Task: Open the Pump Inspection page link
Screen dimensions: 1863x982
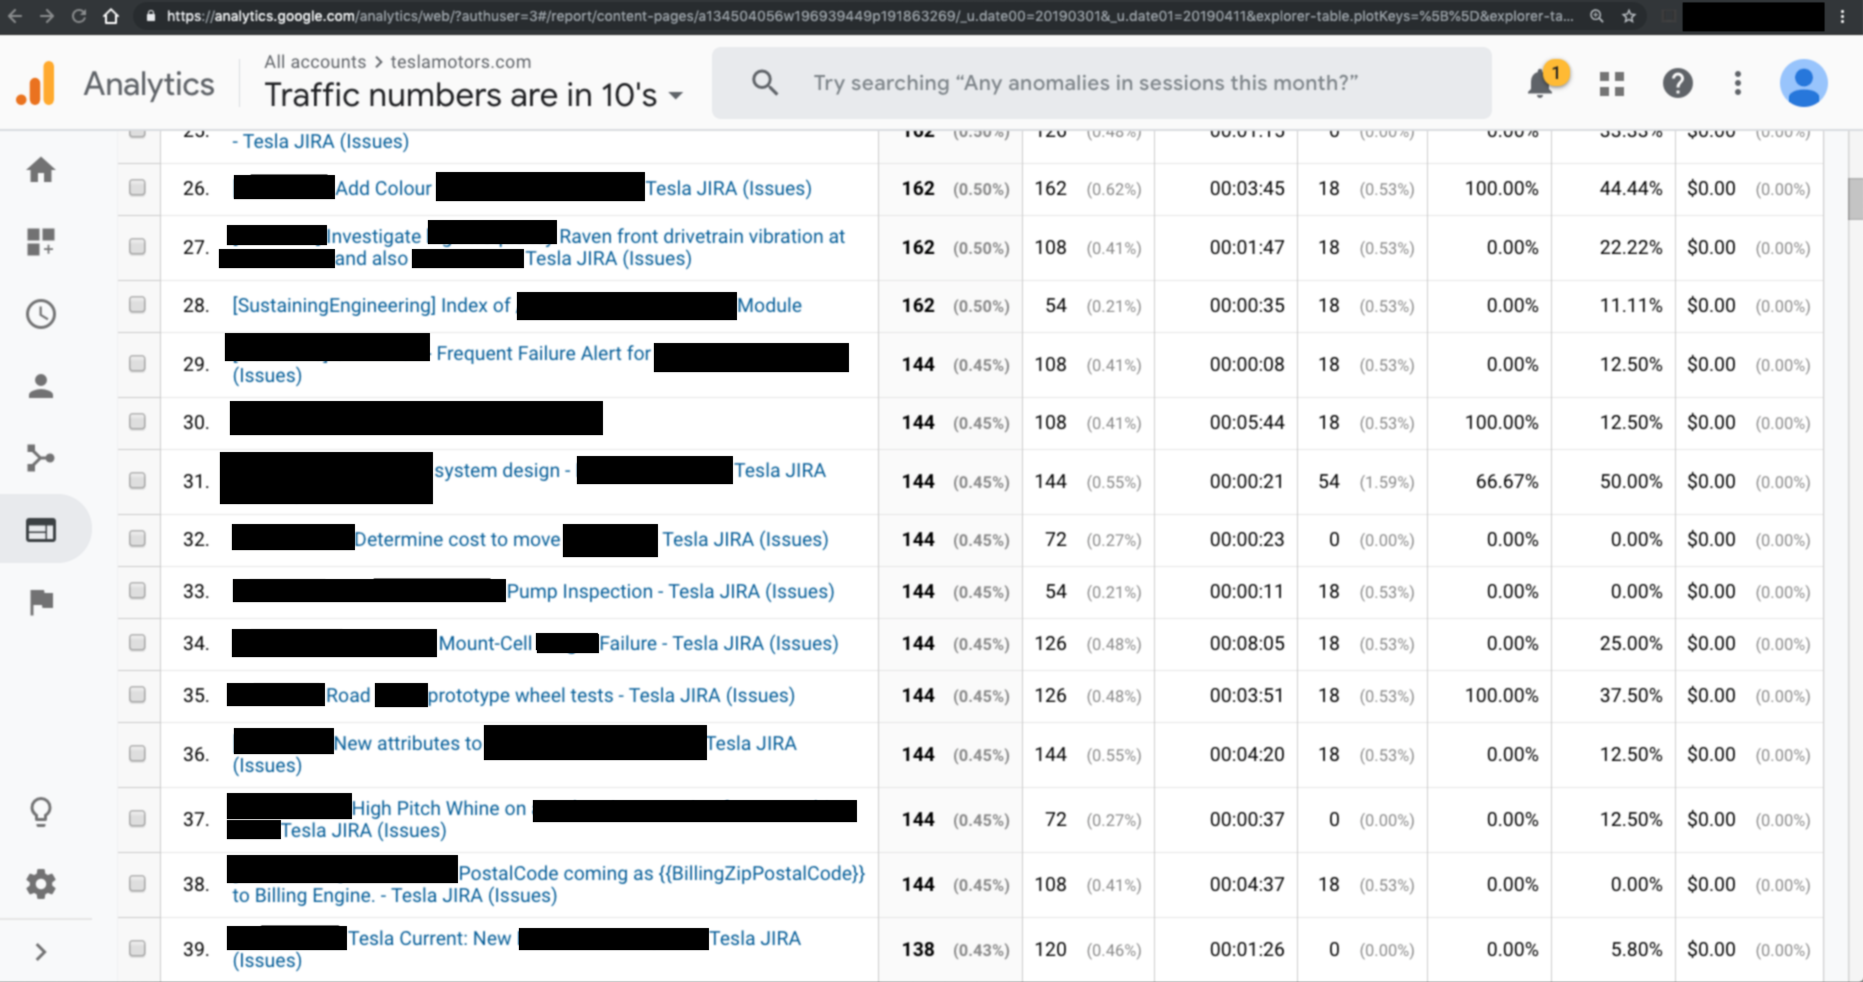Action: point(670,591)
